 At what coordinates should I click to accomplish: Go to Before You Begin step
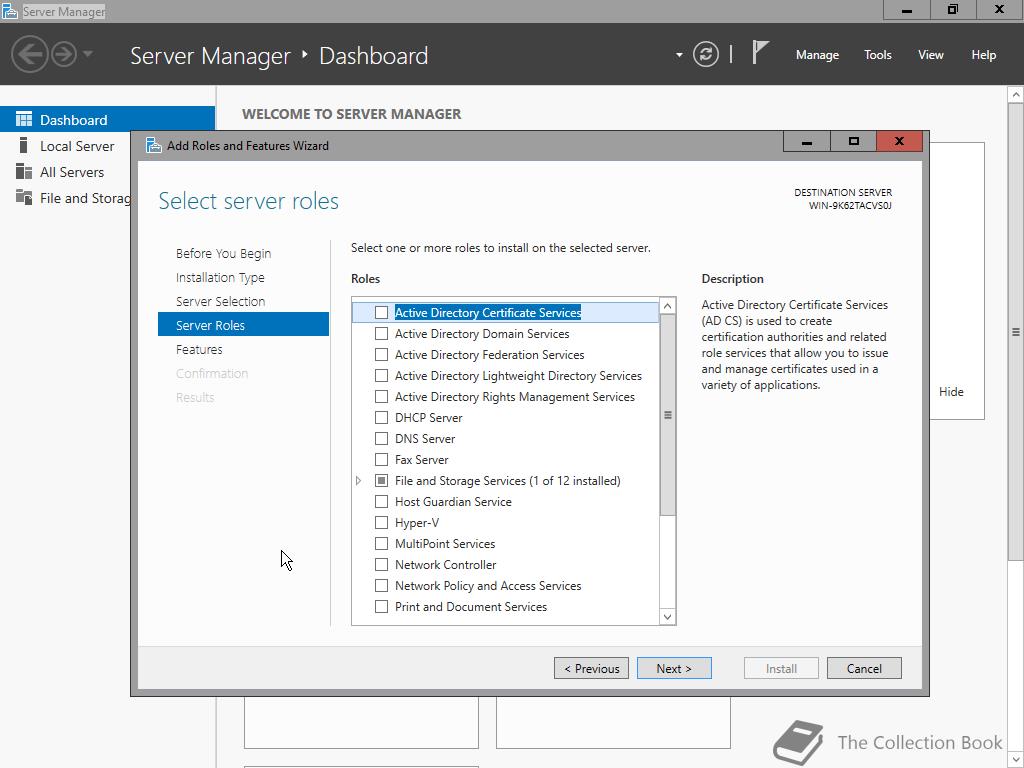pos(223,253)
